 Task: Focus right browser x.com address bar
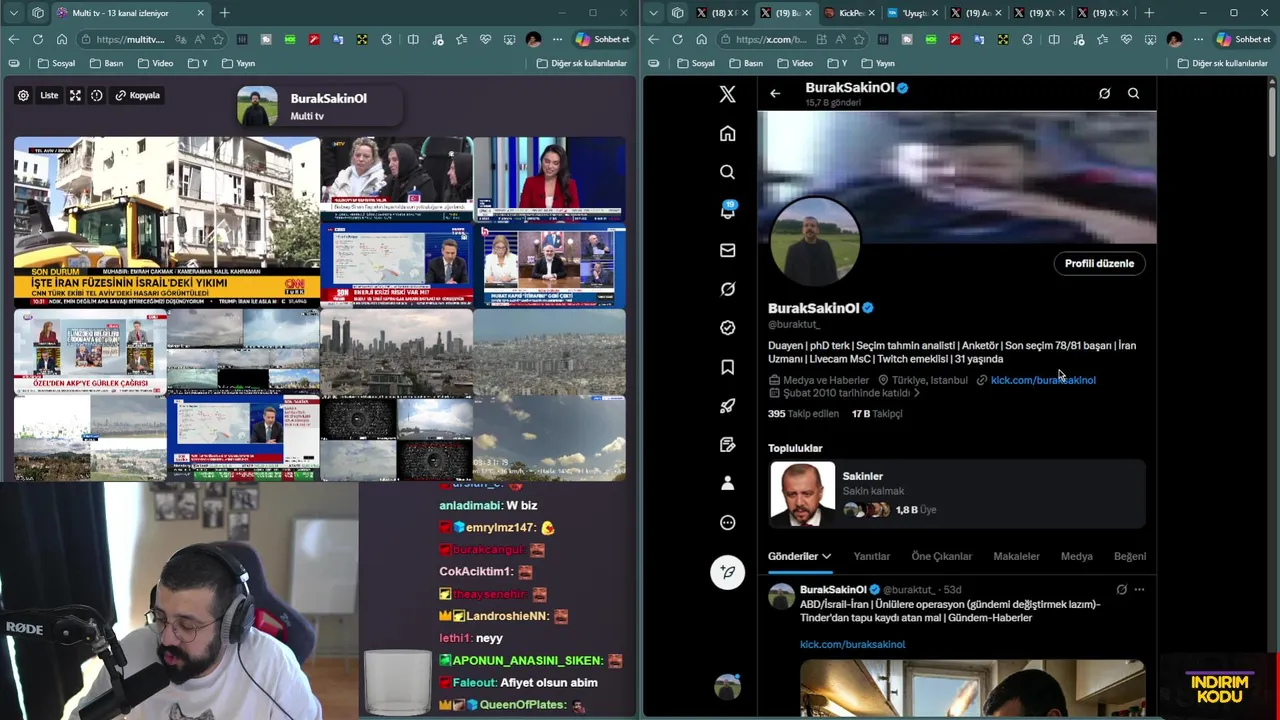770,39
